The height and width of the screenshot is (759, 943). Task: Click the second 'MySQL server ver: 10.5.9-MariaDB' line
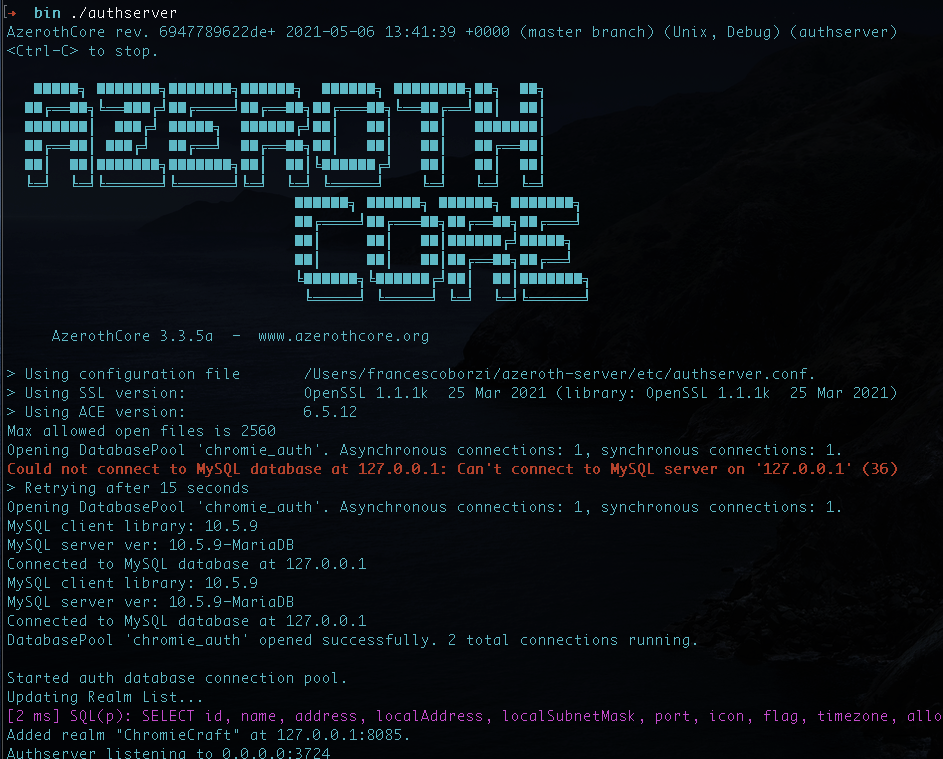[150, 603]
